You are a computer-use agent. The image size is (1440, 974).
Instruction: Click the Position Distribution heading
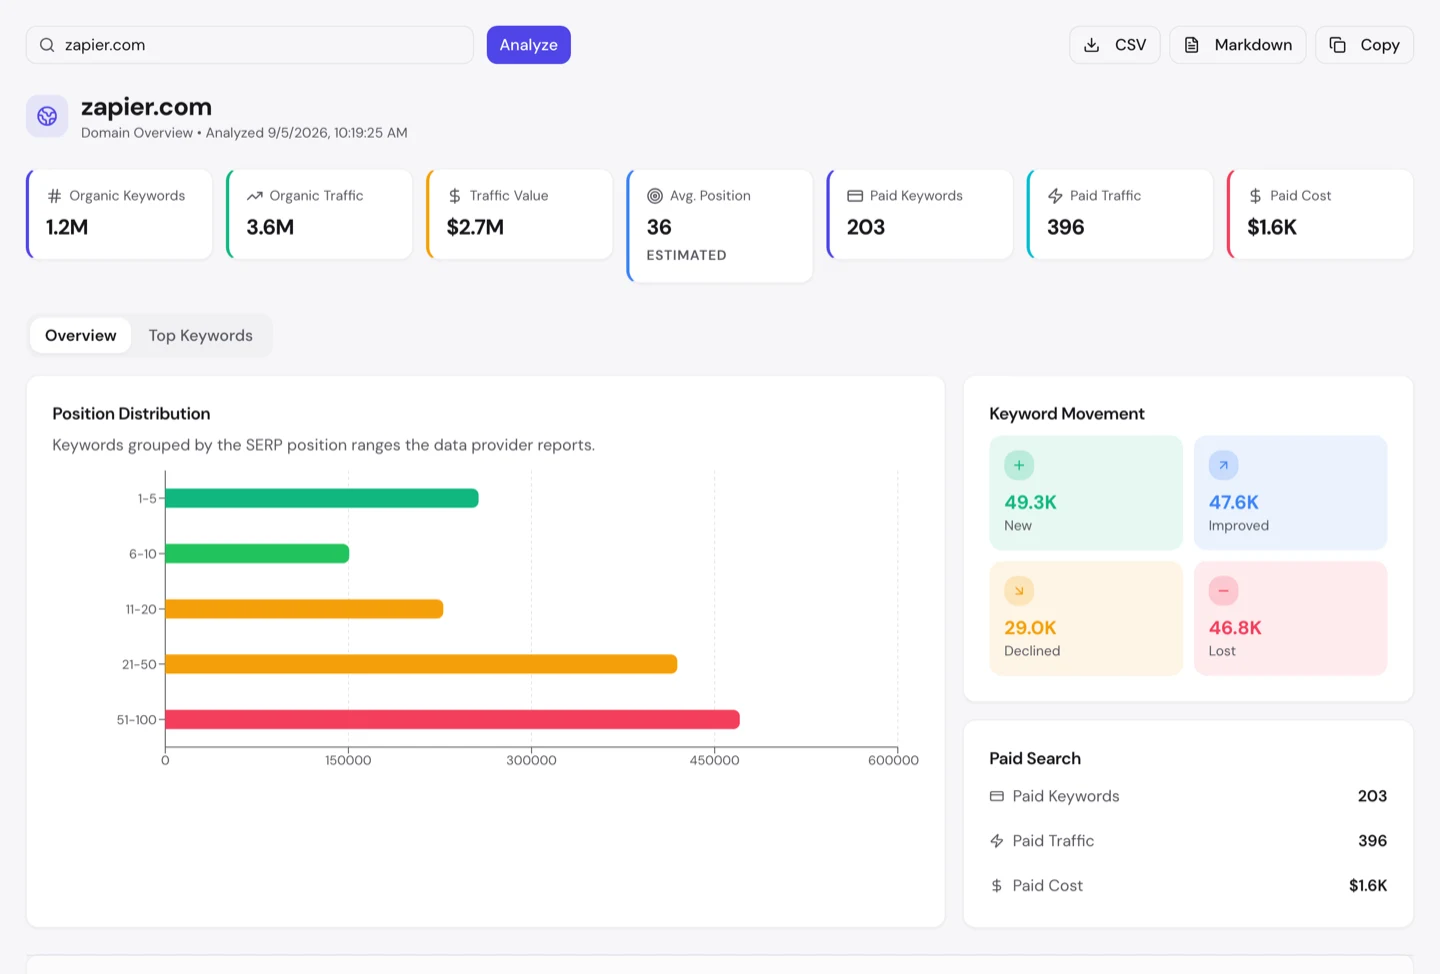tap(131, 414)
